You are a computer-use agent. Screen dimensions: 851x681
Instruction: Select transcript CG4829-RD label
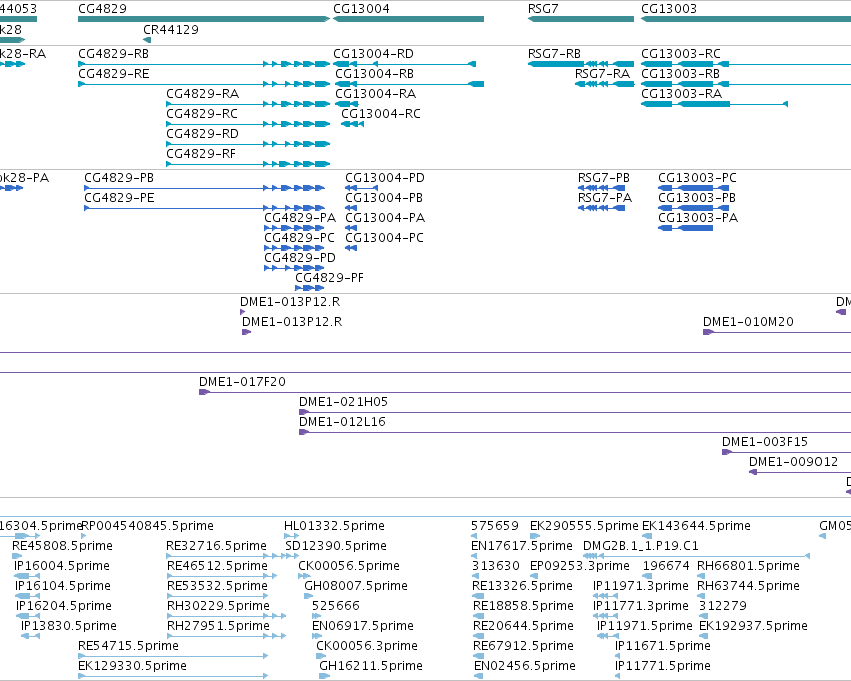(202, 134)
